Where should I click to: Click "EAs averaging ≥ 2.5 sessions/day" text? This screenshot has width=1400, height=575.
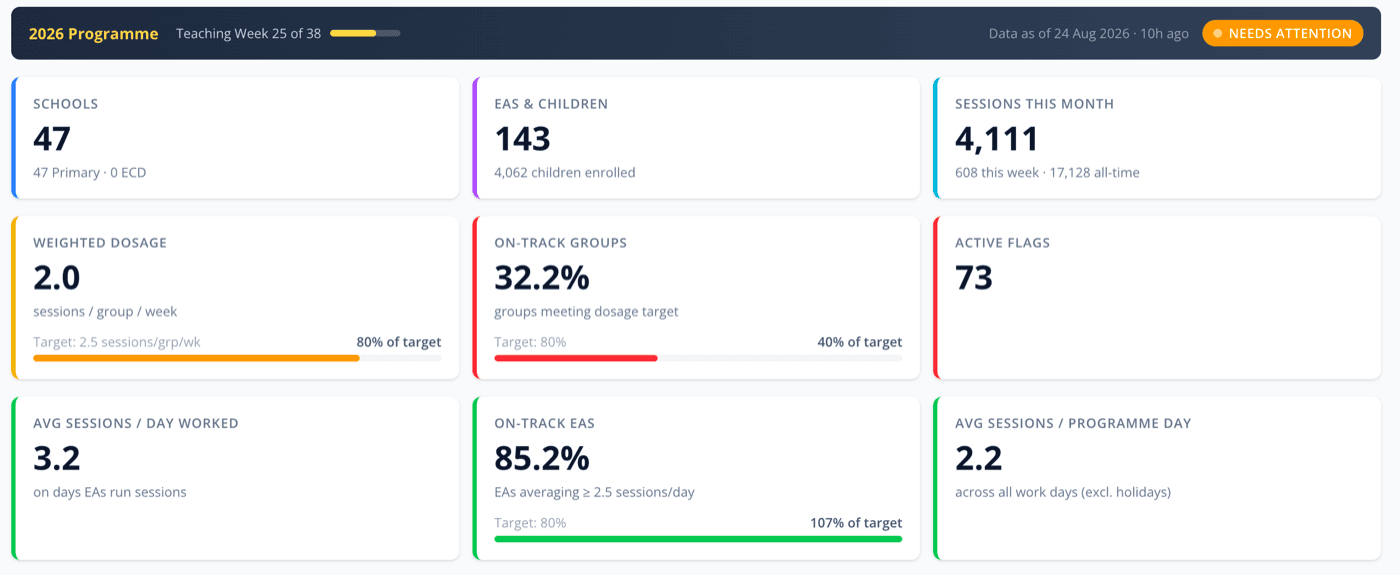click(x=594, y=492)
